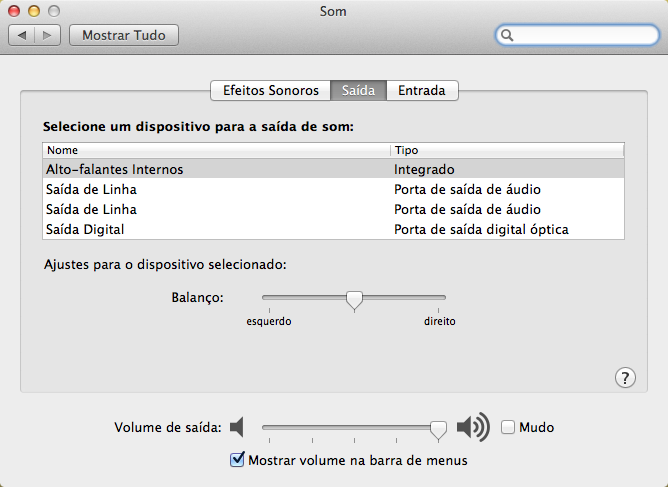Image resolution: width=668 pixels, height=487 pixels.
Task: Sort devices by the Tipo column header
Action: [507, 150]
